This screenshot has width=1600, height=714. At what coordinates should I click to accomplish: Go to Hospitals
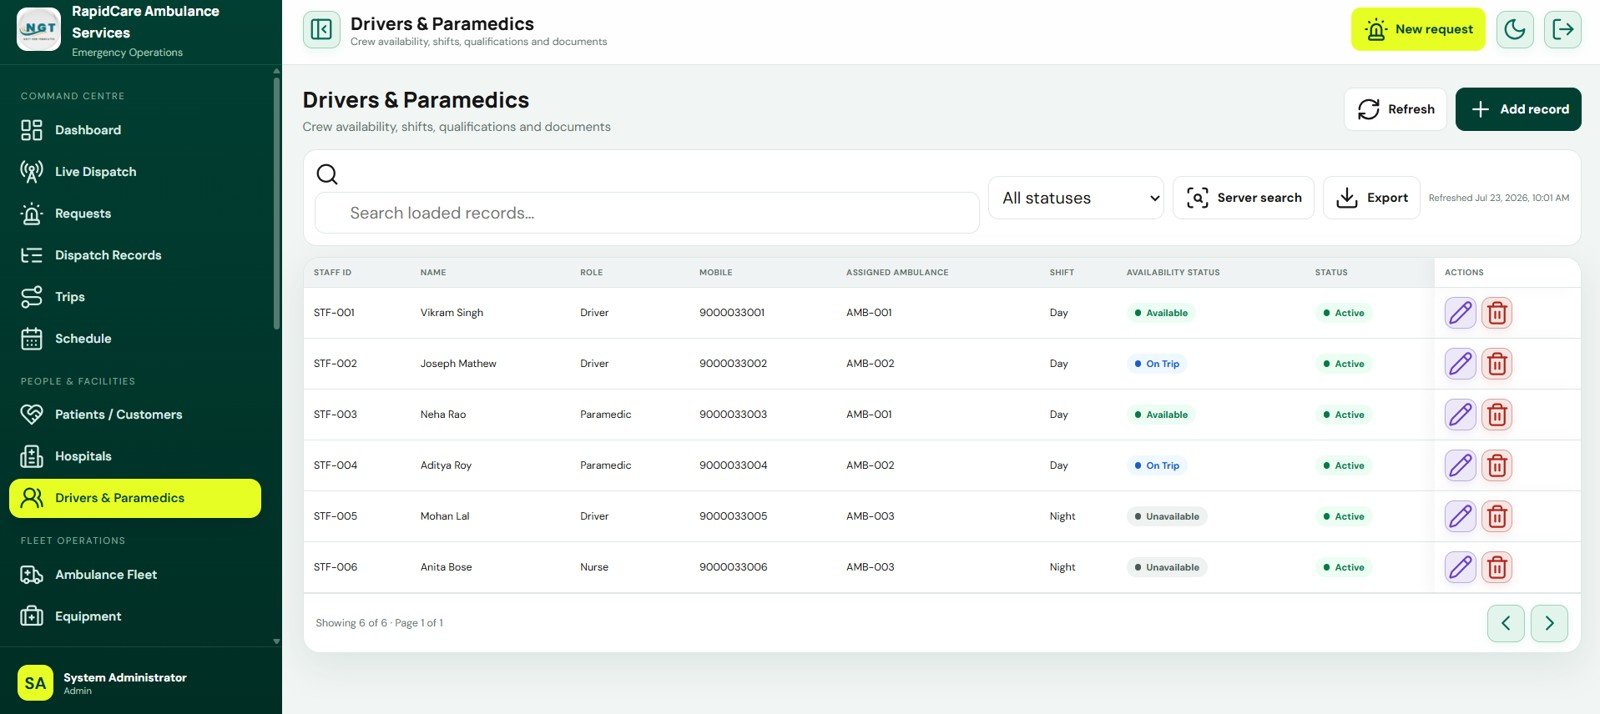pos(135,456)
